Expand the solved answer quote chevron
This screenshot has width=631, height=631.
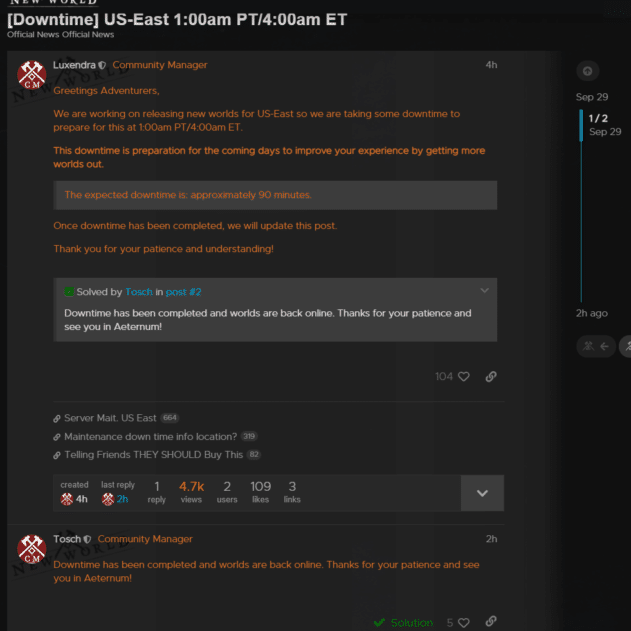[485, 291]
